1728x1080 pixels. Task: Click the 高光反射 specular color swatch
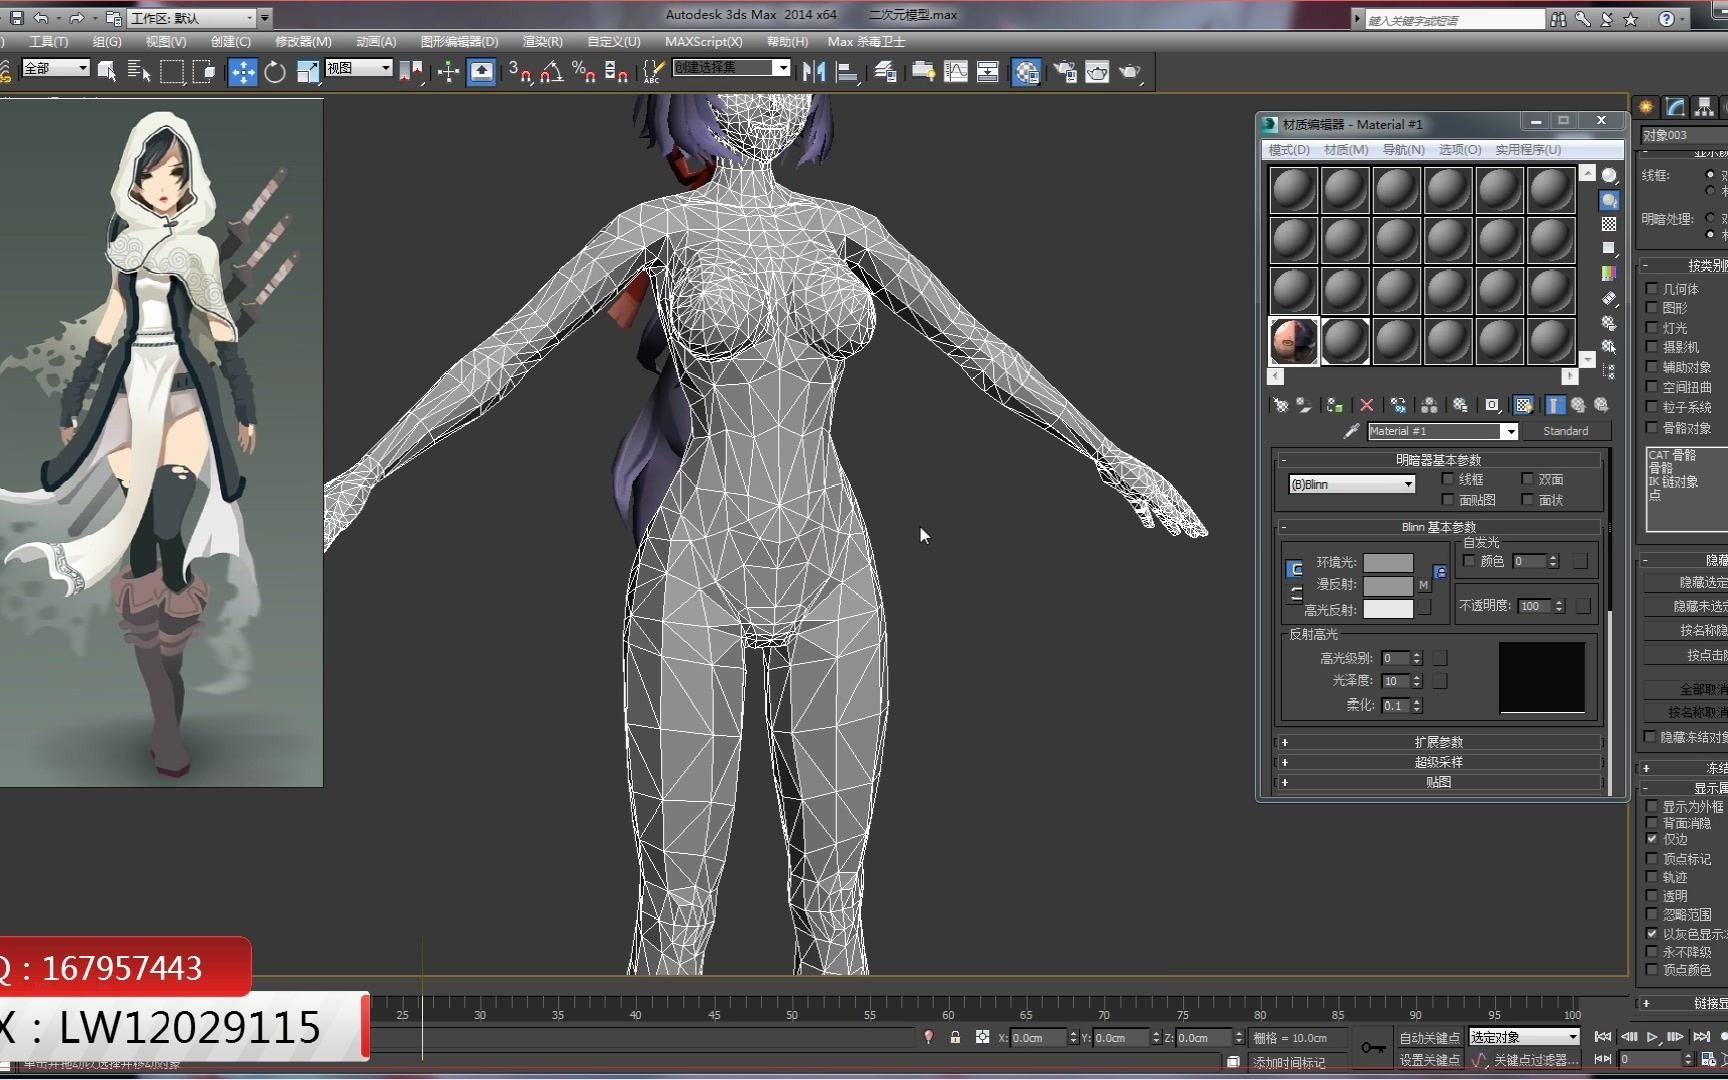pos(1388,609)
